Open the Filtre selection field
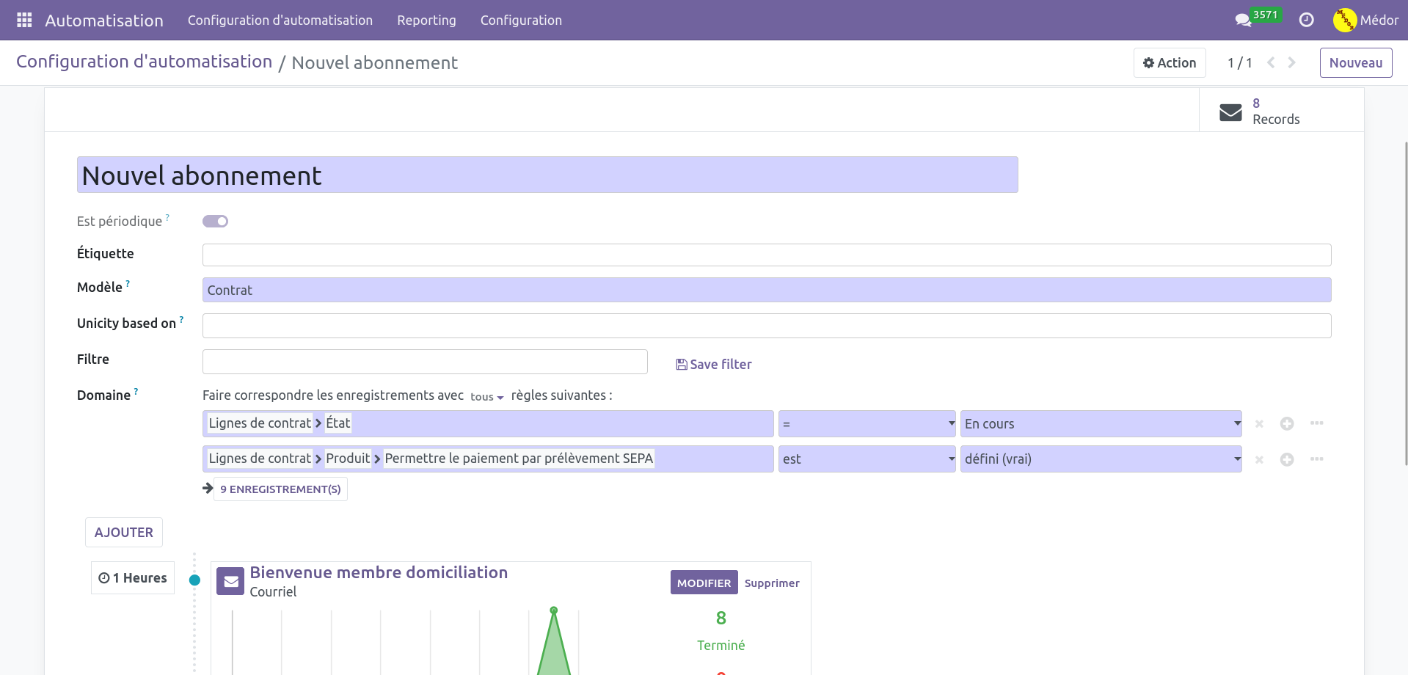The width and height of the screenshot is (1408, 675). click(x=425, y=361)
